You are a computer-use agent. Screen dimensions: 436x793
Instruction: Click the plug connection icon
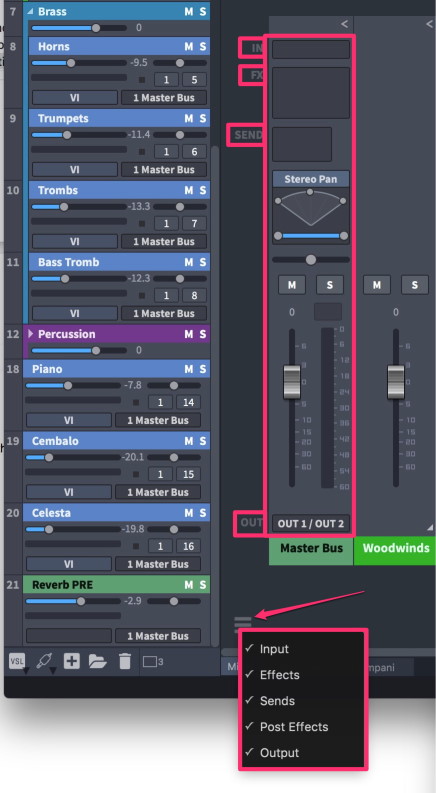(45, 662)
